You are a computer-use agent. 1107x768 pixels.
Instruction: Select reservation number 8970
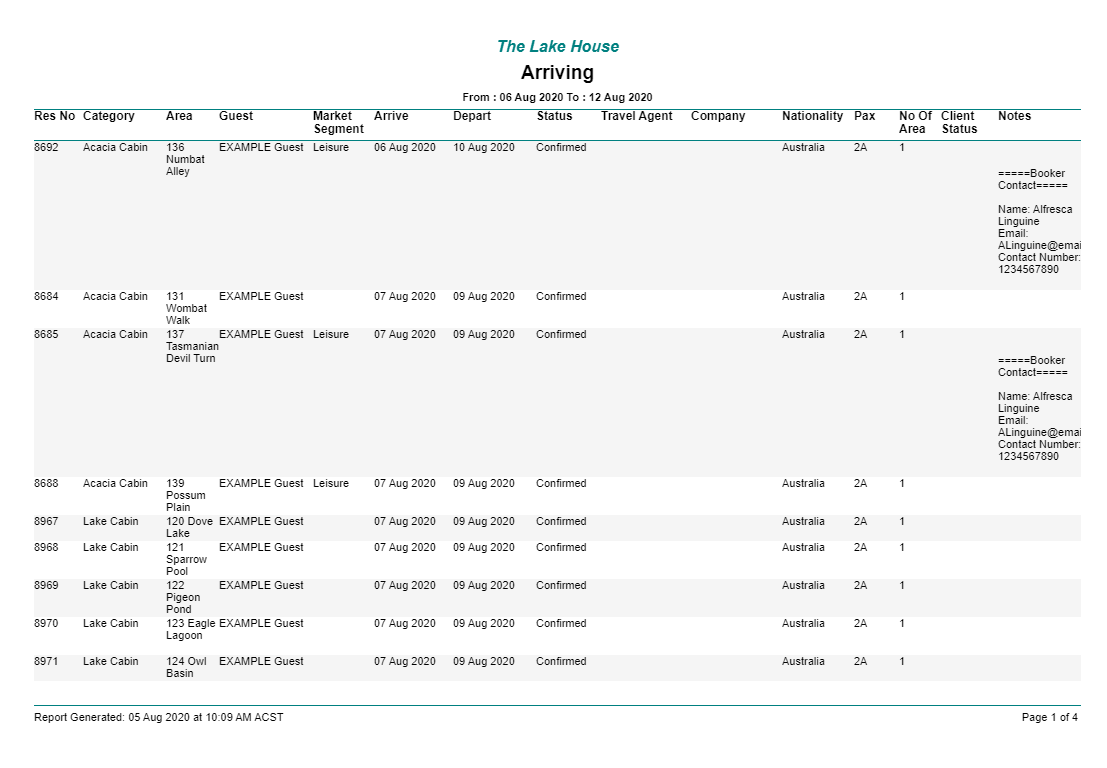[x=47, y=624]
